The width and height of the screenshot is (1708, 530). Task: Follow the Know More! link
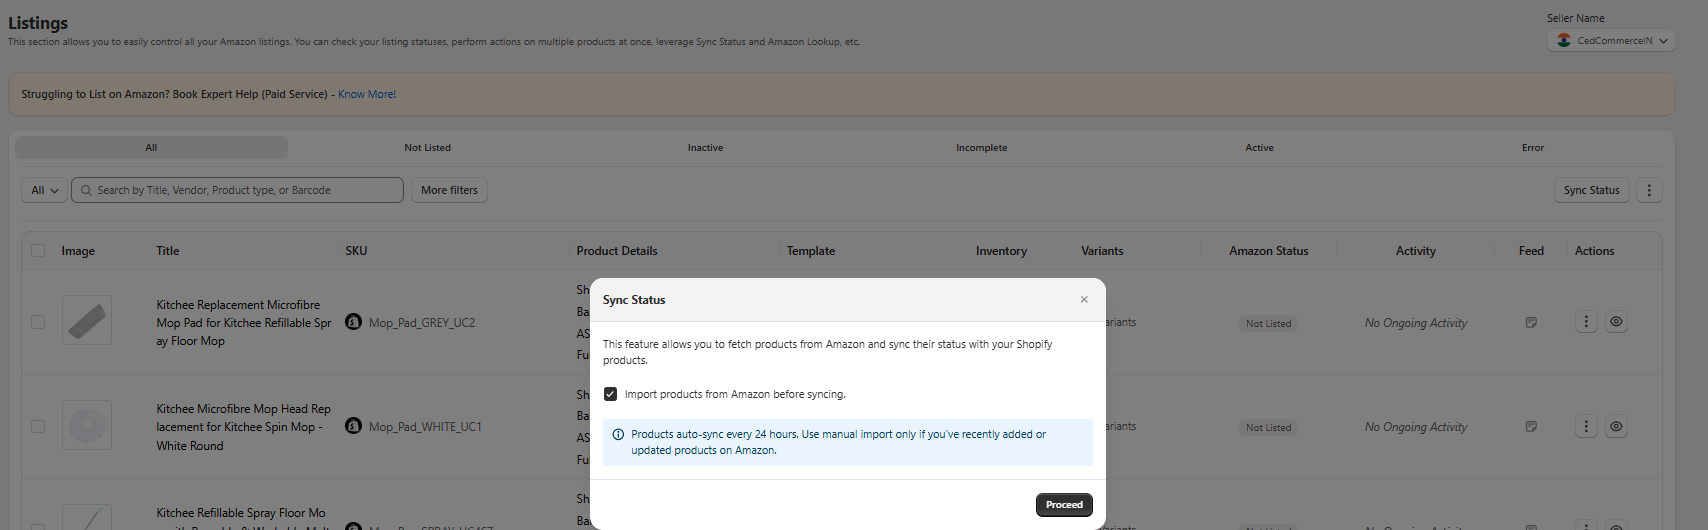click(367, 94)
